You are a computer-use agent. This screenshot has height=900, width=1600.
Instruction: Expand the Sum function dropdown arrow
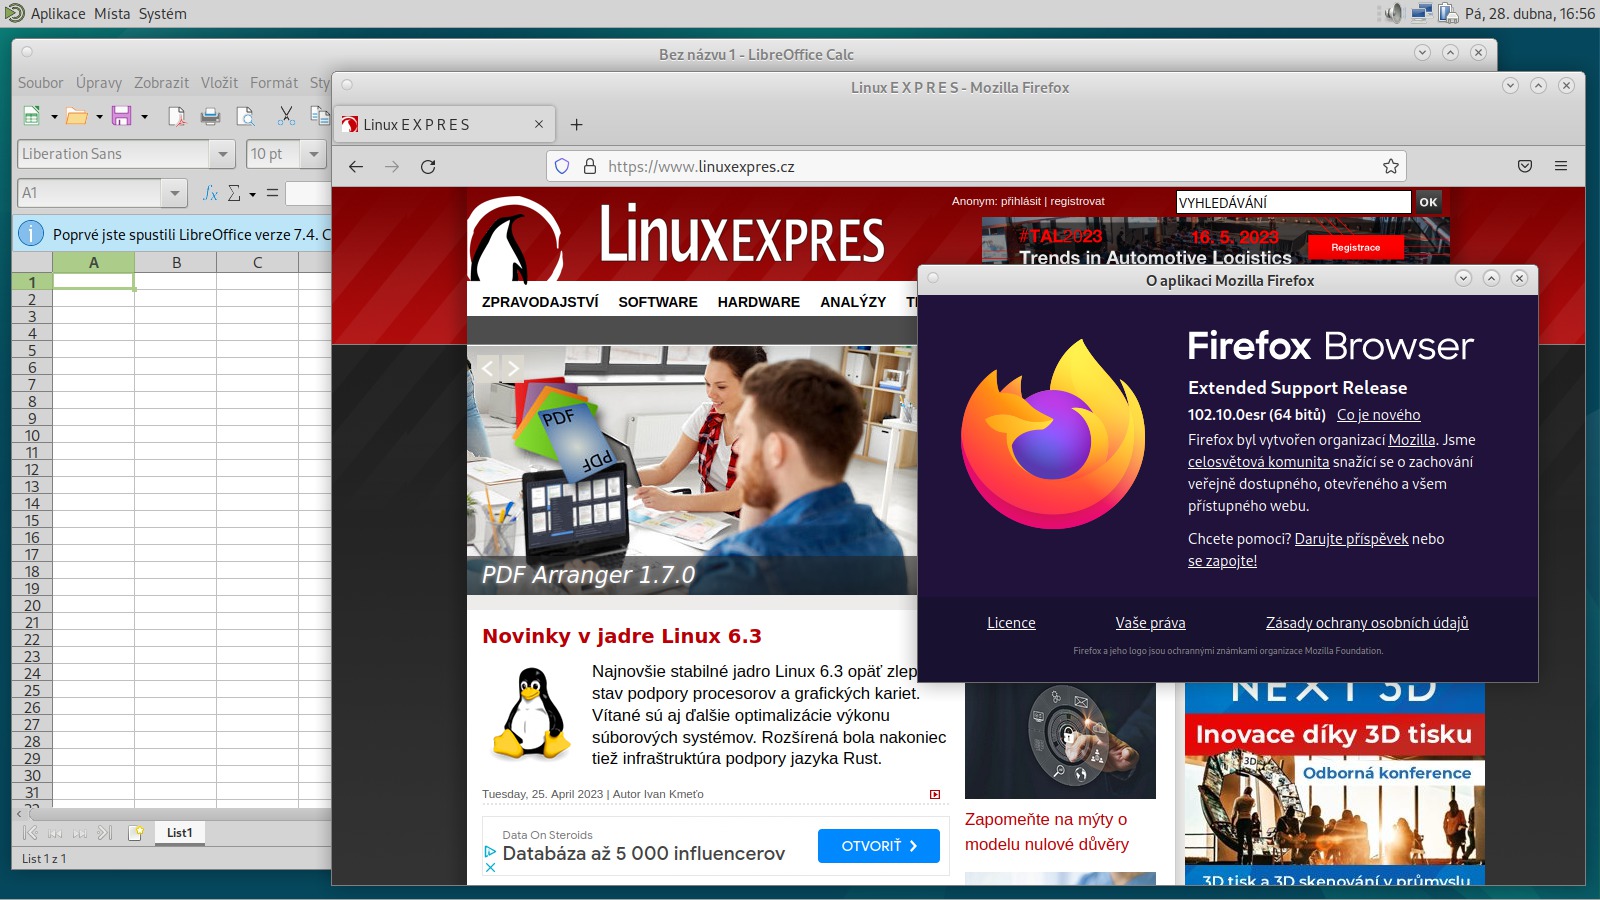coord(253,194)
